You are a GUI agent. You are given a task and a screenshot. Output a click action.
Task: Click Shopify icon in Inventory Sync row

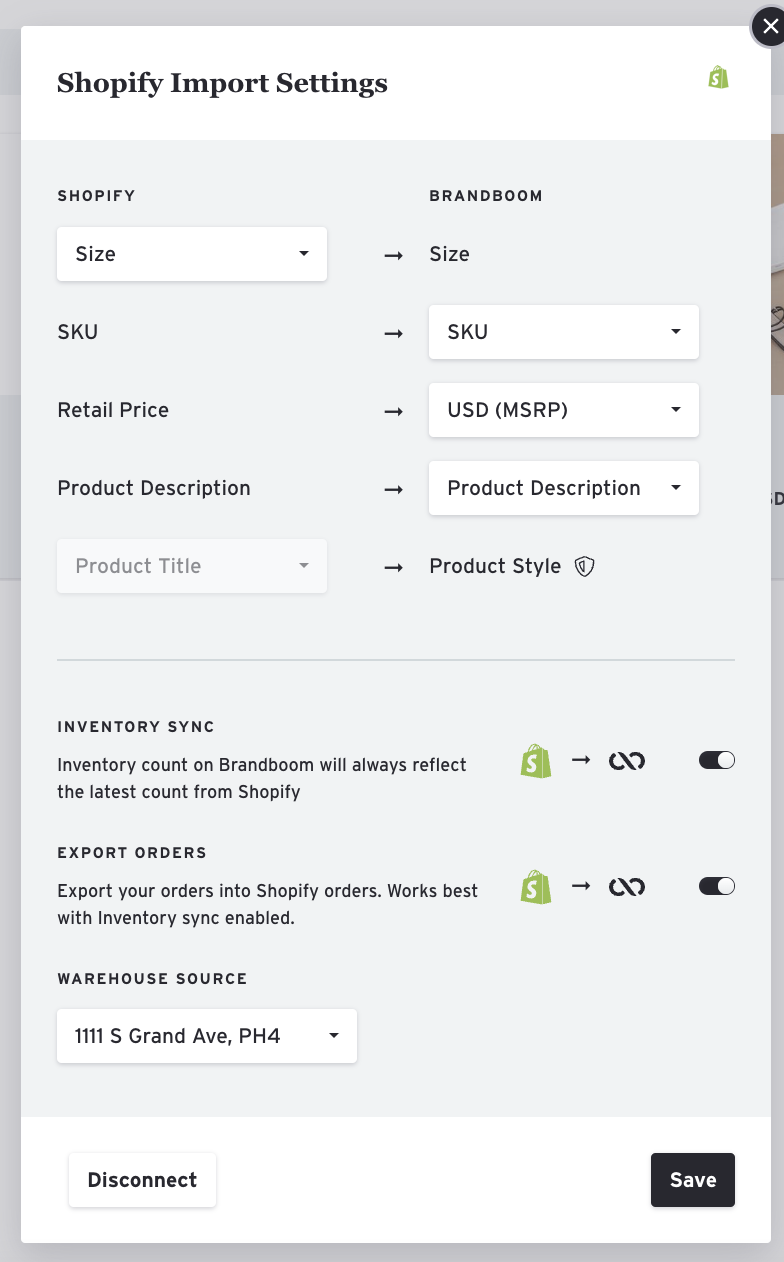point(536,761)
